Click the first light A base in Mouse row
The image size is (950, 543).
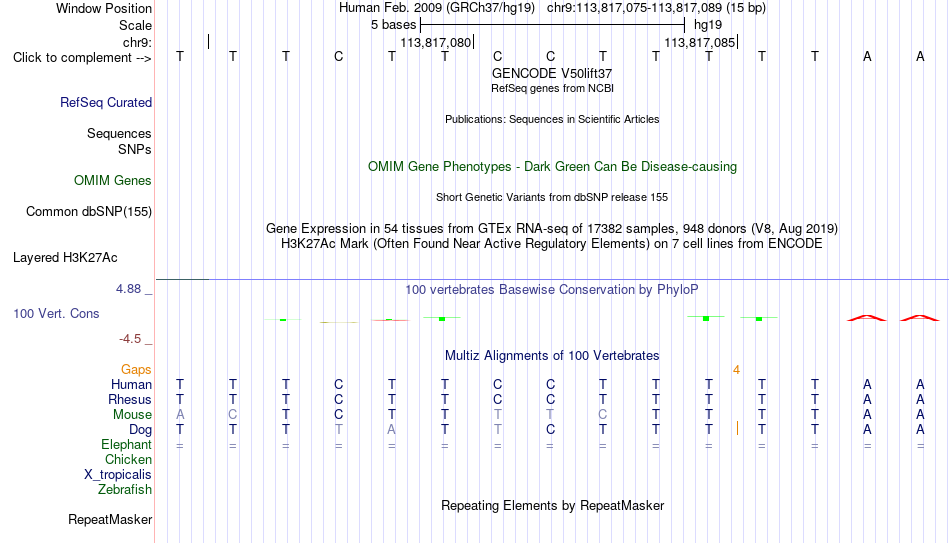(x=180, y=415)
